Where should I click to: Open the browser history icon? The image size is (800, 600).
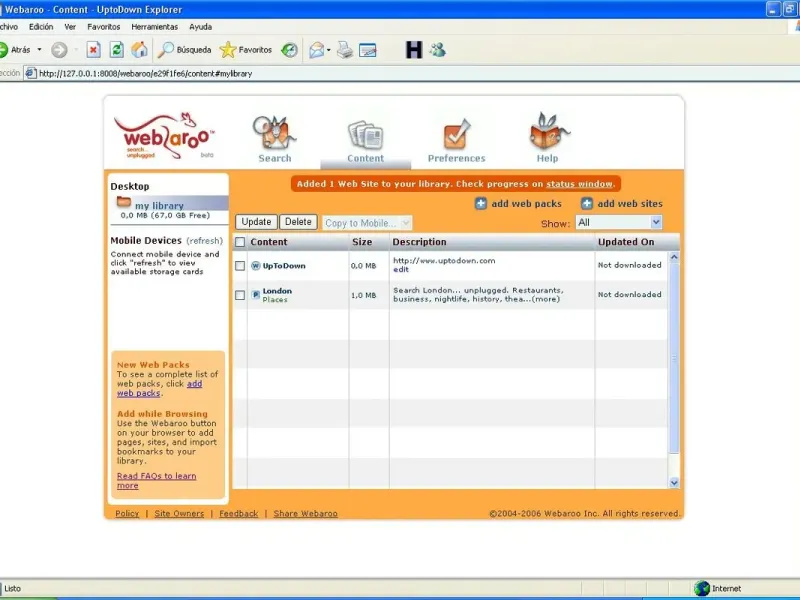coord(289,49)
